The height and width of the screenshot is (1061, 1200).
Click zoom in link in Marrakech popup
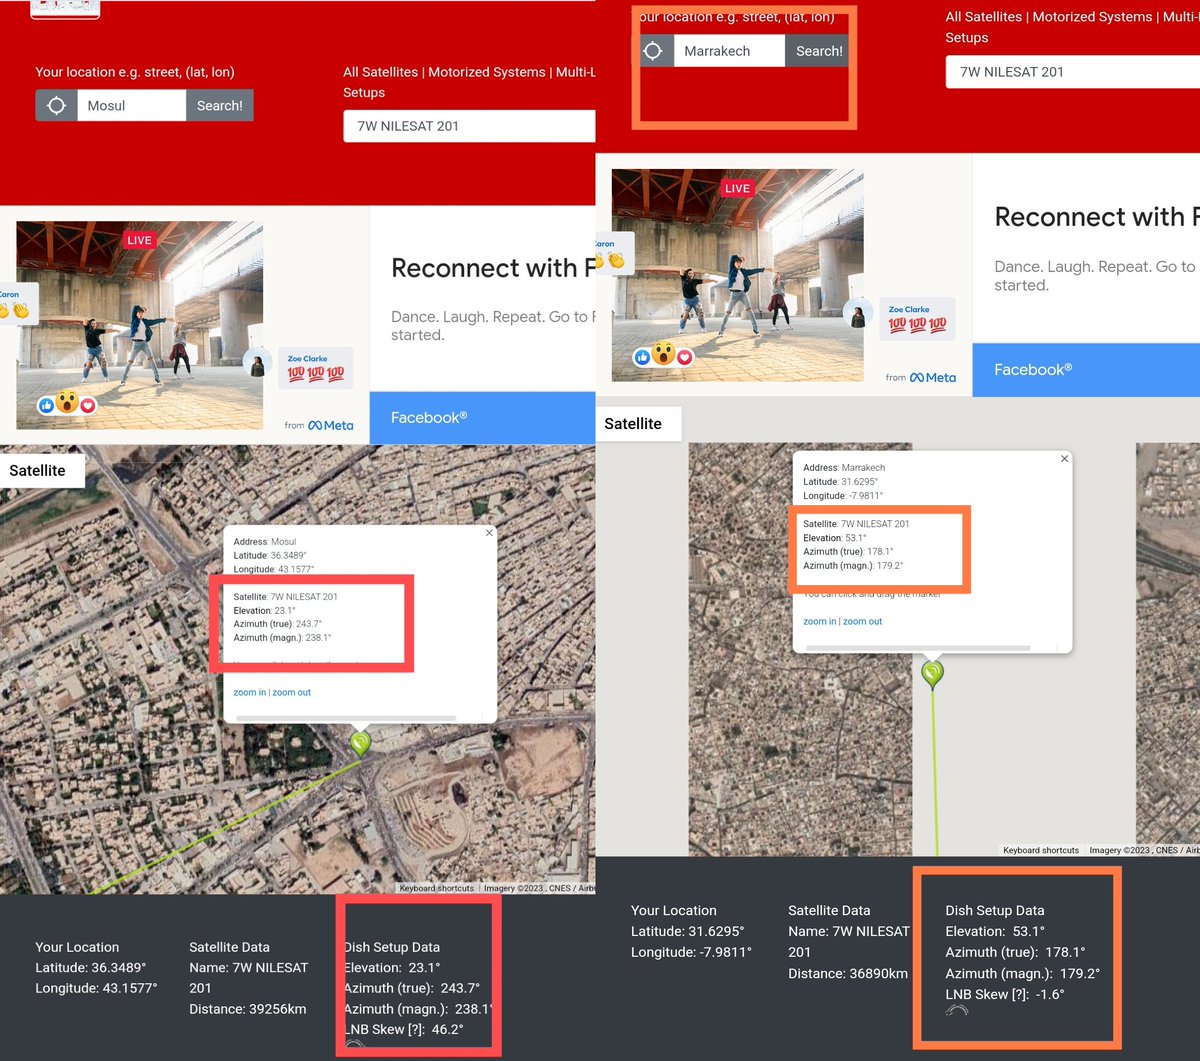point(820,621)
